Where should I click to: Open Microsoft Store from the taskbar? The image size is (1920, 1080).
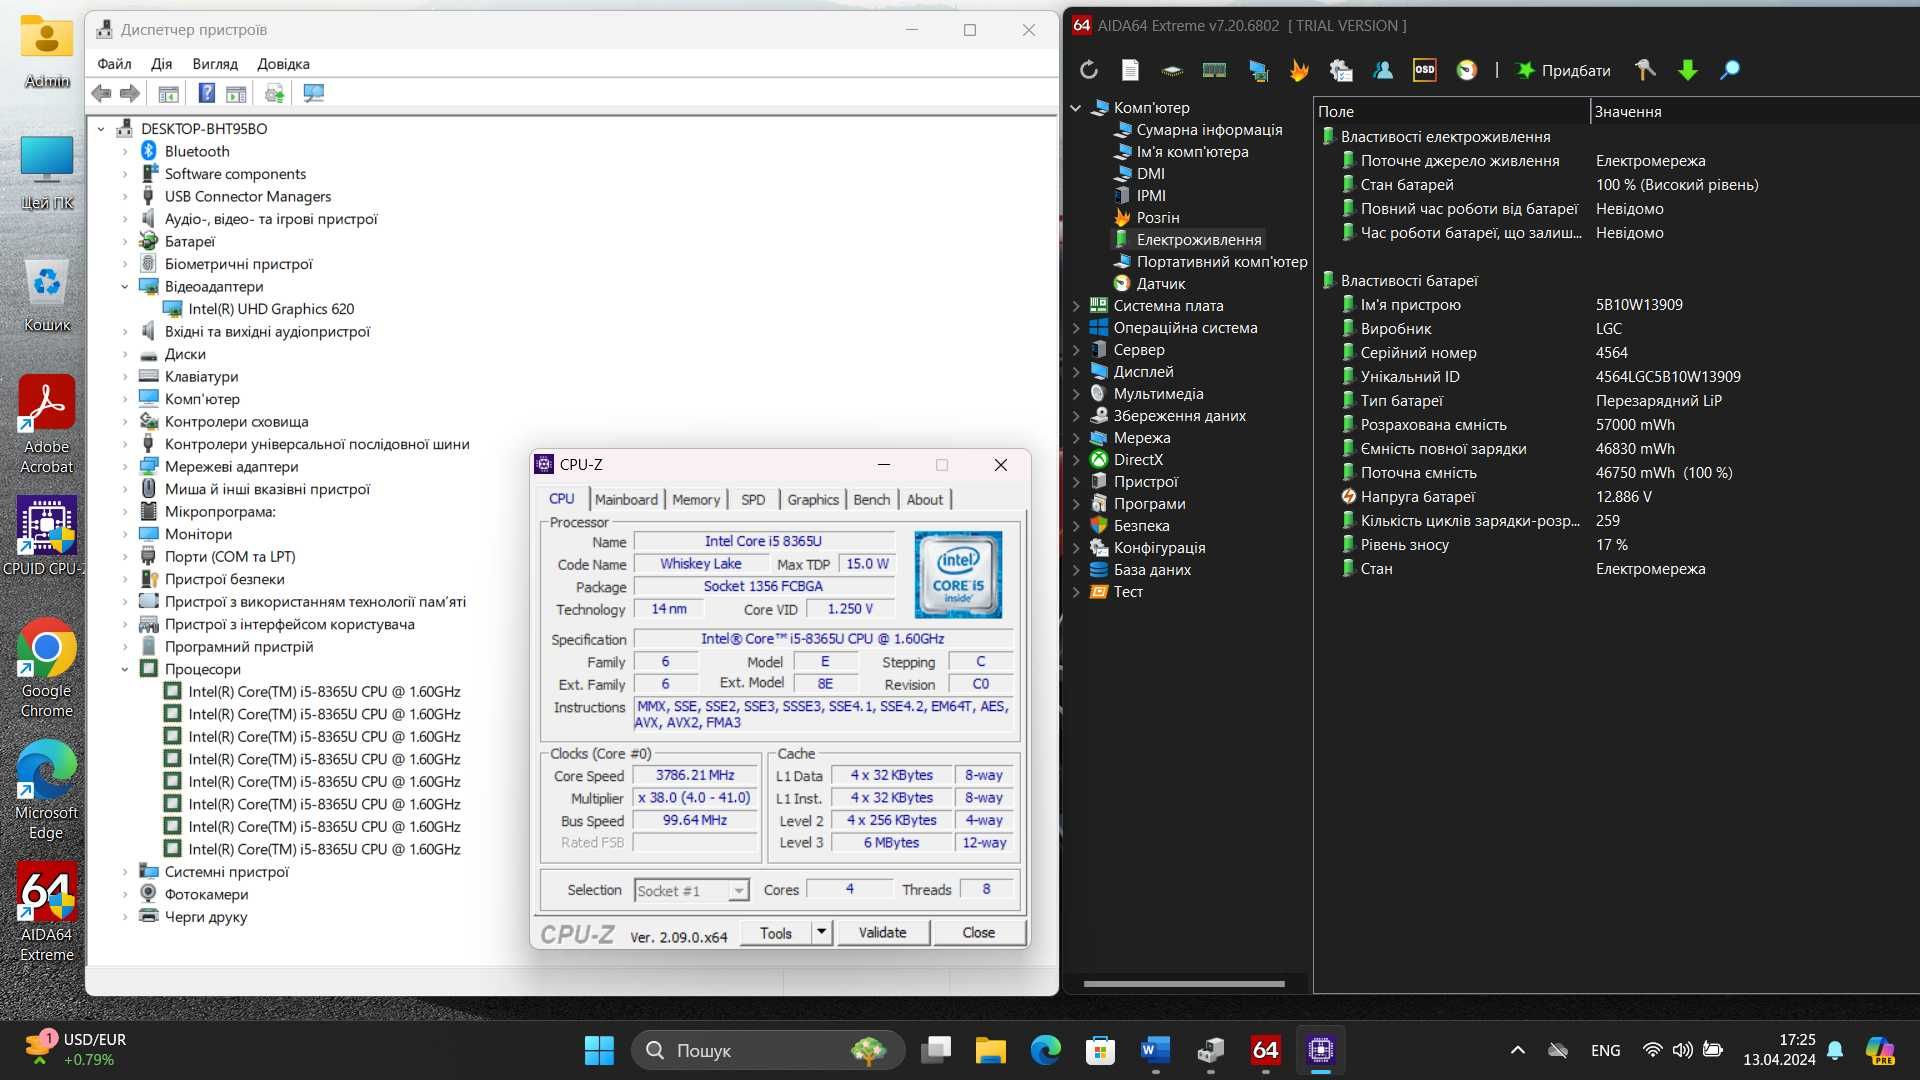click(x=1100, y=1050)
